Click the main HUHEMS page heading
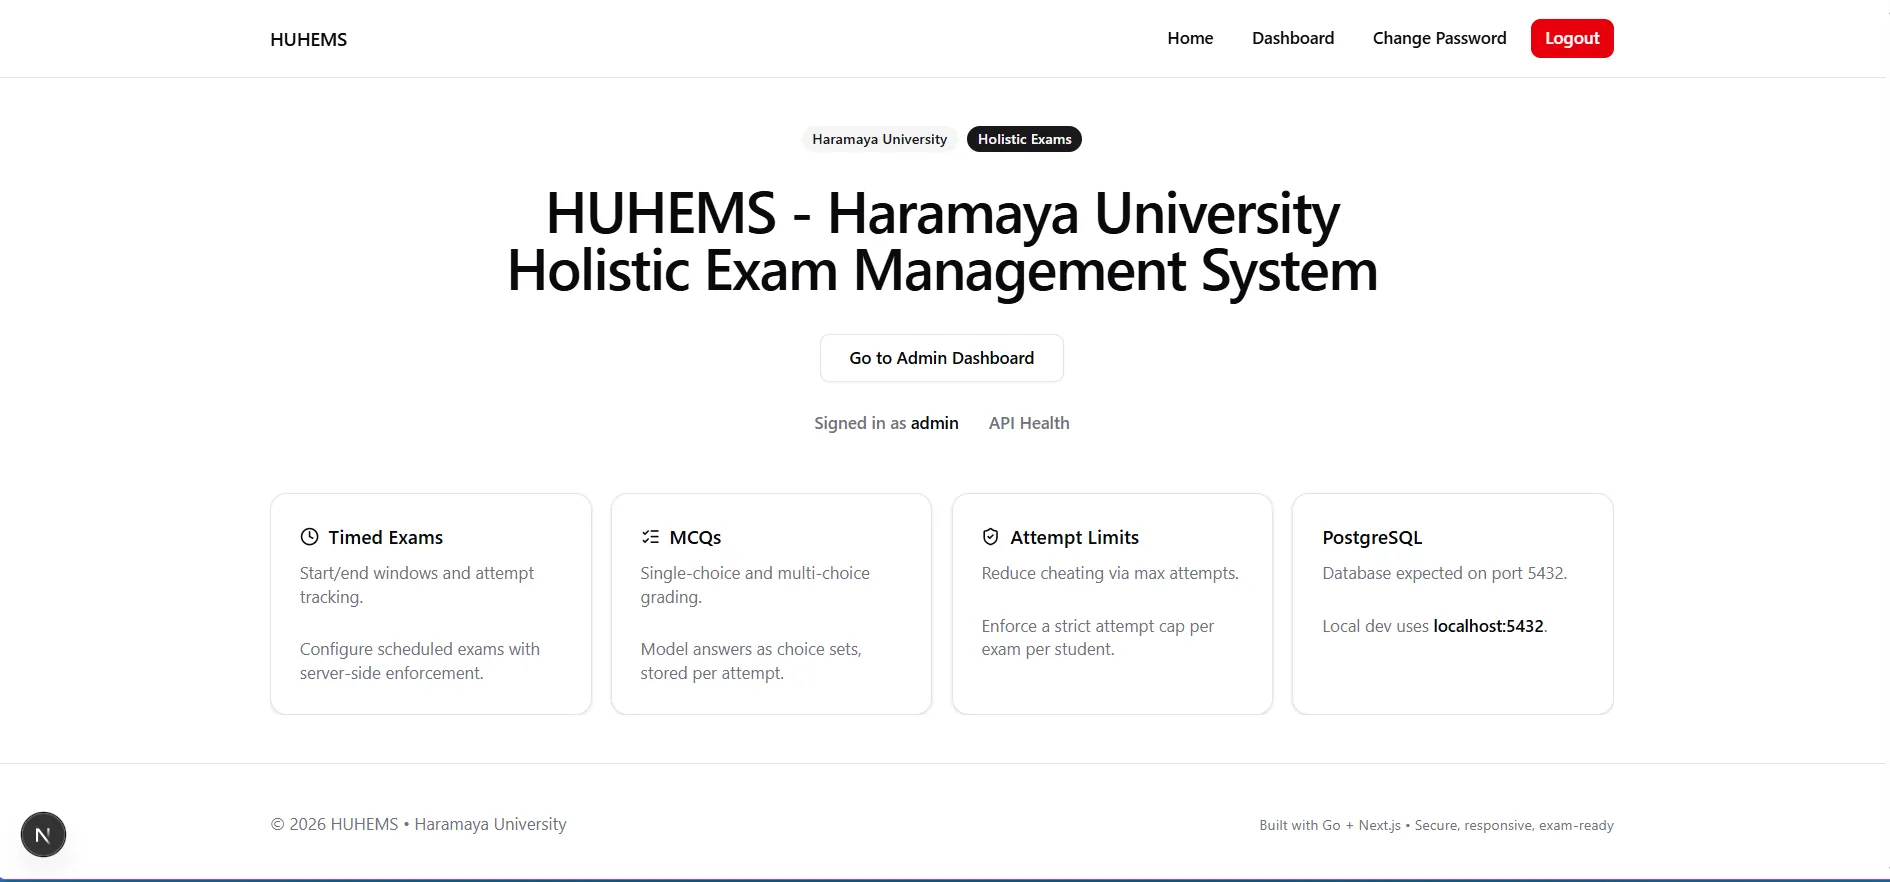The image size is (1890, 882). (x=942, y=242)
